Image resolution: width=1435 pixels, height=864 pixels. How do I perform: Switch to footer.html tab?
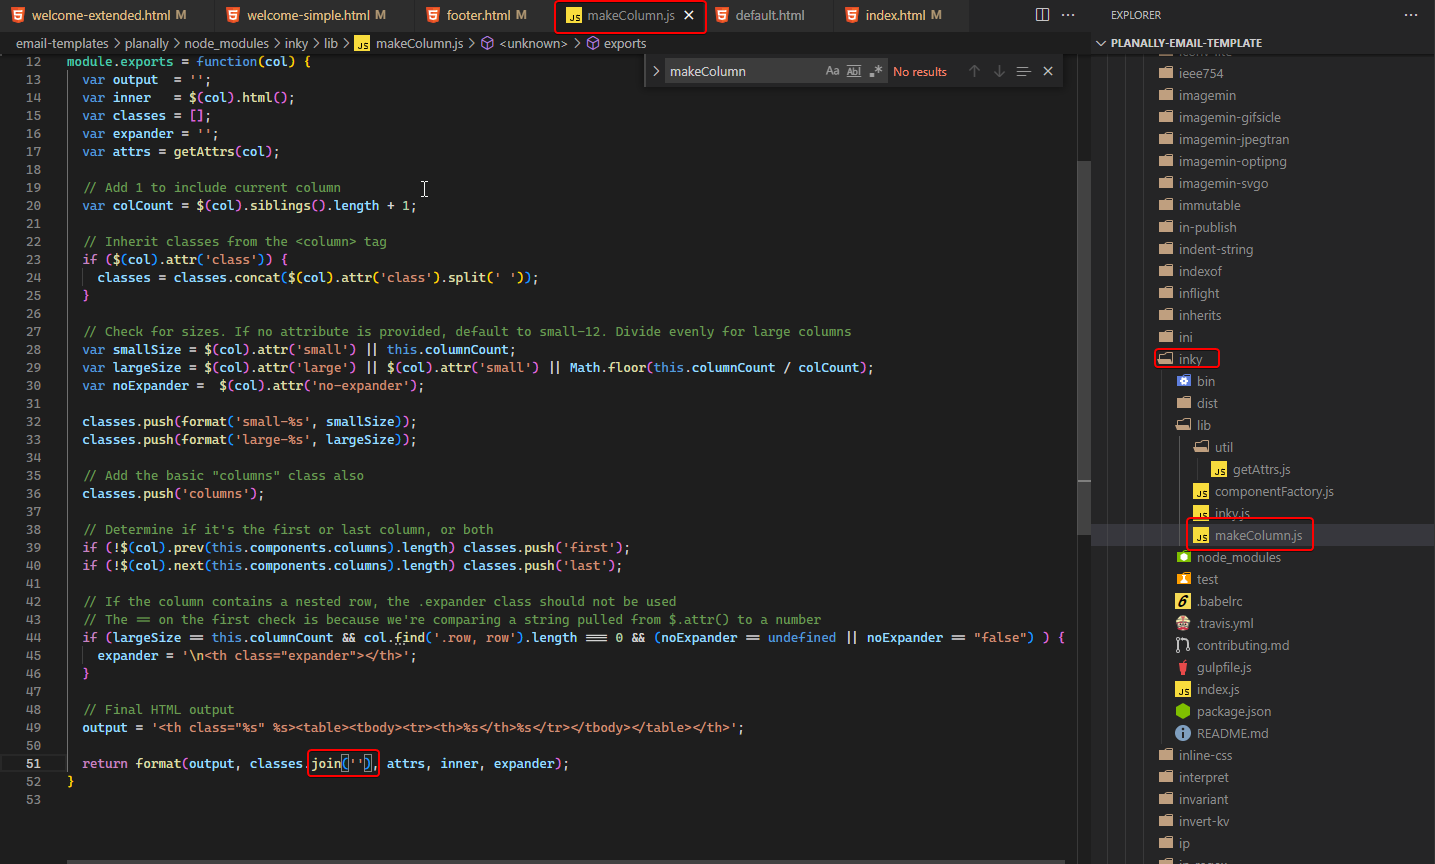point(485,15)
